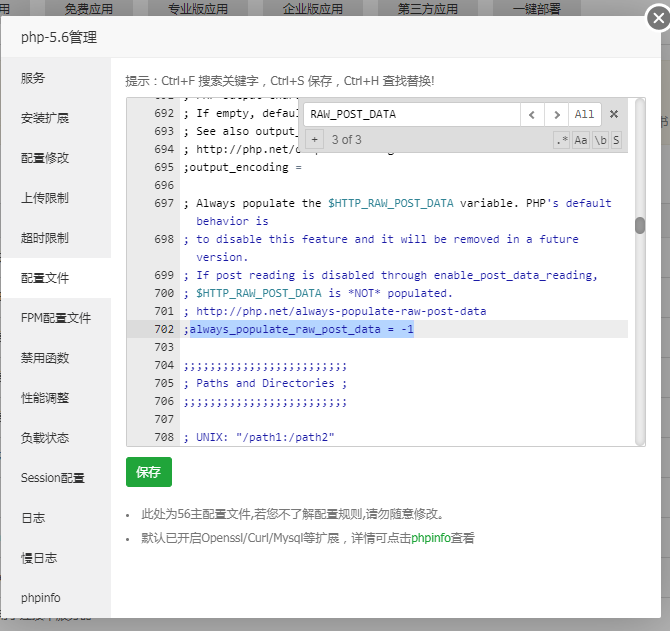Switch to 专业版应用 tab in background
This screenshot has height=631, width=670.
[x=198, y=8]
